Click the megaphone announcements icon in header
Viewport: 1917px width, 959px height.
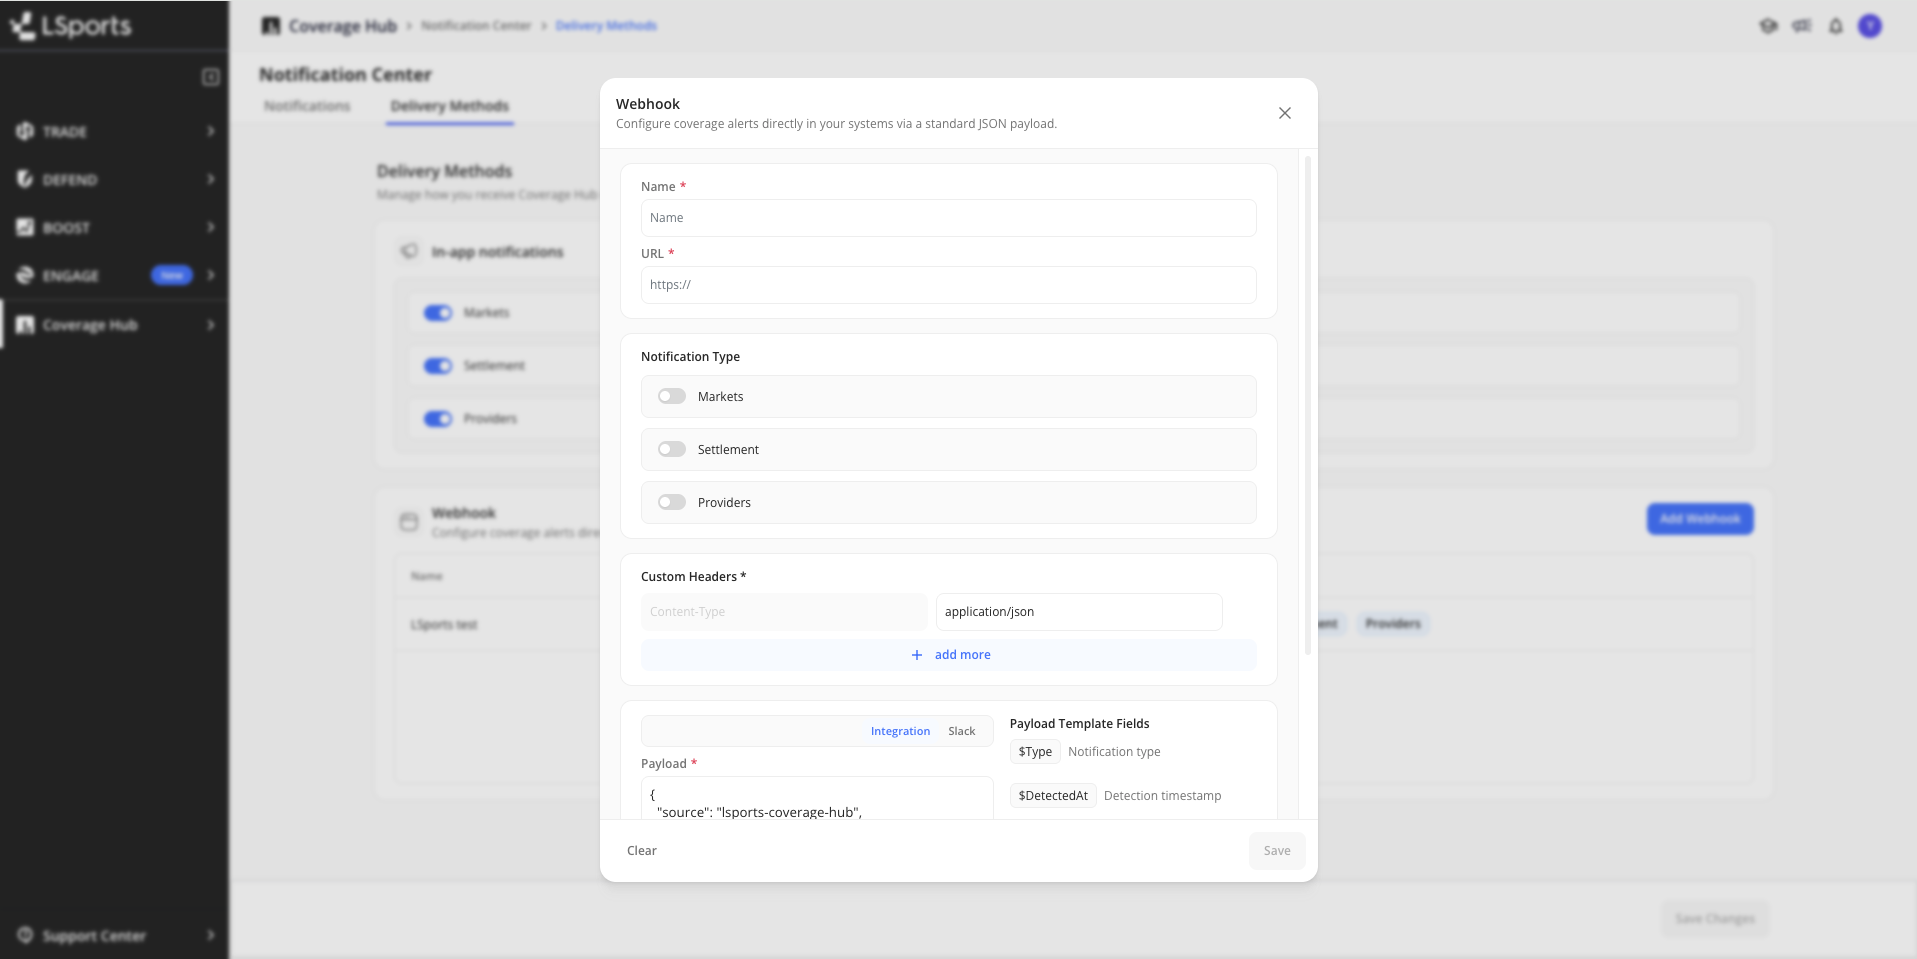(x=1802, y=26)
